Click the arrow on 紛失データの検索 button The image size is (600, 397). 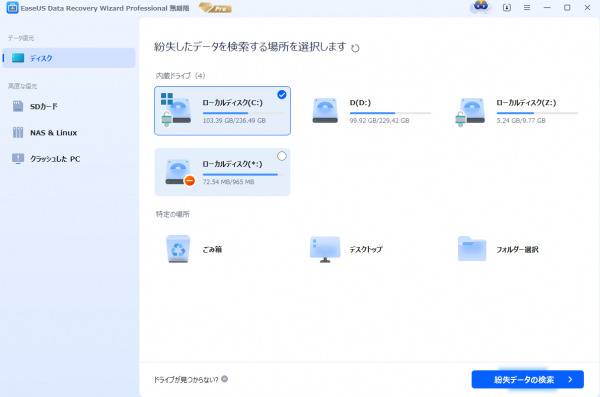[570, 379]
